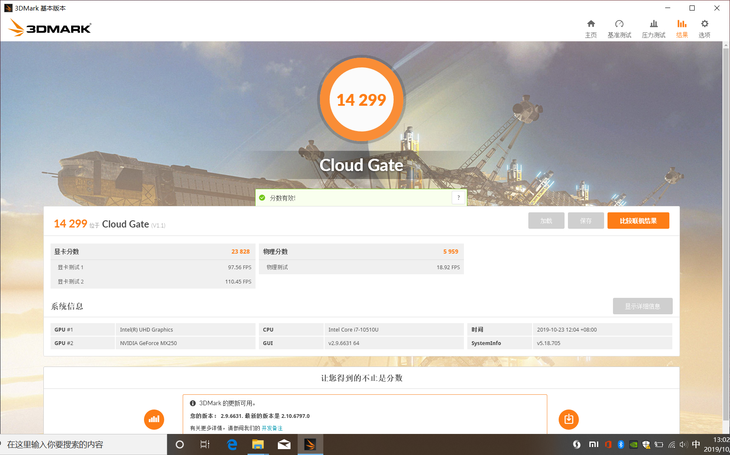This screenshot has height=455, width=730.
Task: Open File Explorer from taskbar
Action: click(257, 444)
